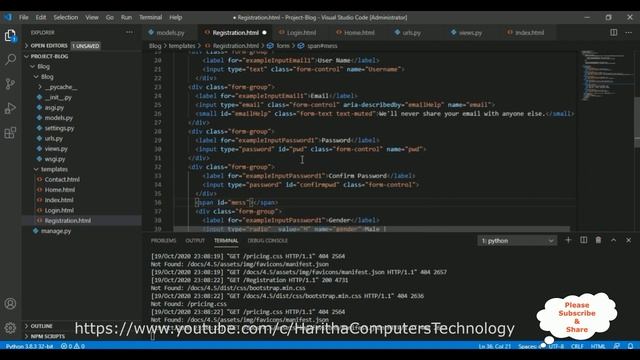Open asgi.py in the file tree
Screen dimensions: 640x360
click(x=54, y=108)
